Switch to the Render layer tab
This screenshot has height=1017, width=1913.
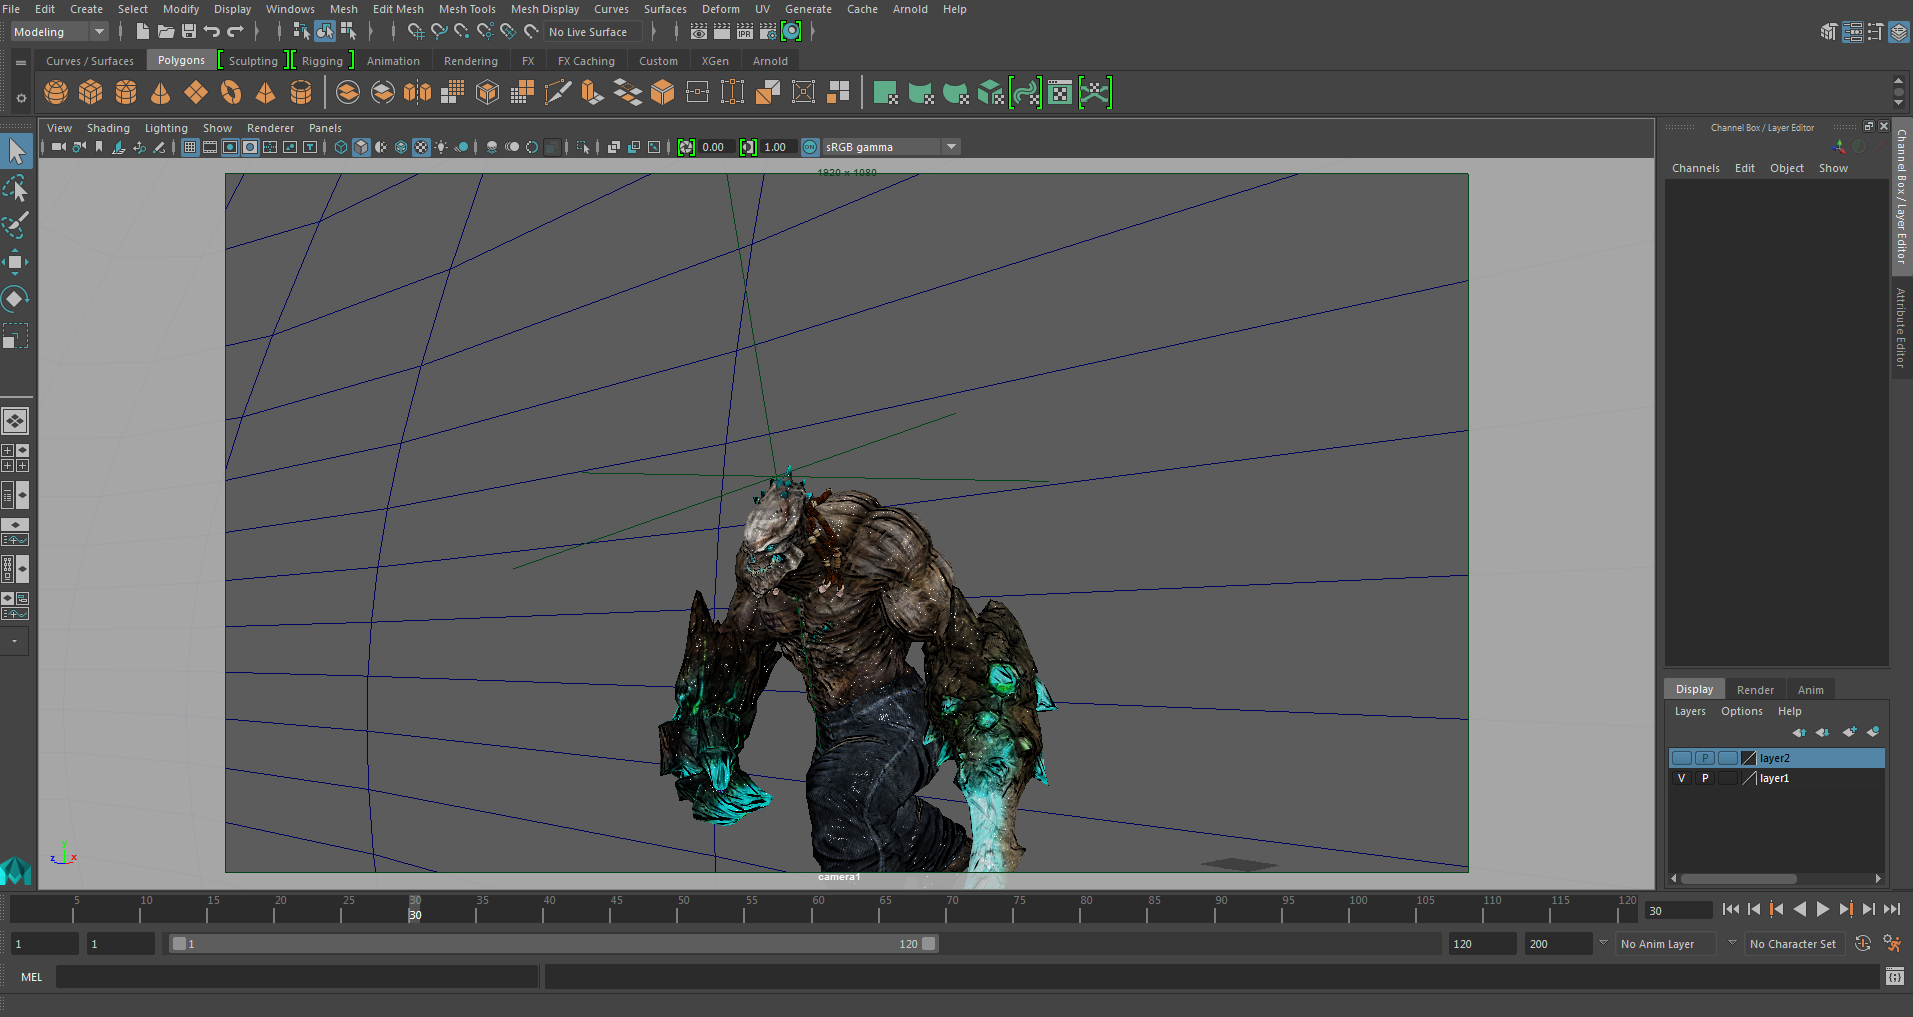click(1755, 690)
